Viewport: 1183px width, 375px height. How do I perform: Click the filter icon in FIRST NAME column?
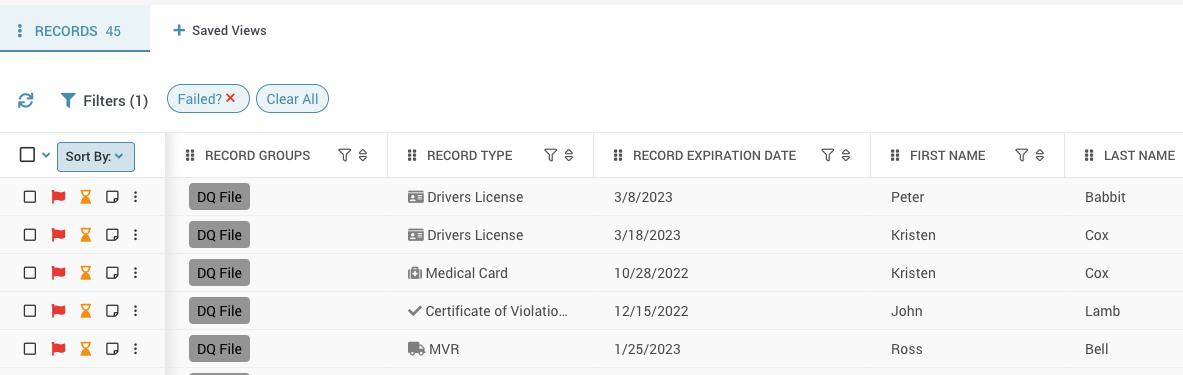(x=1022, y=155)
